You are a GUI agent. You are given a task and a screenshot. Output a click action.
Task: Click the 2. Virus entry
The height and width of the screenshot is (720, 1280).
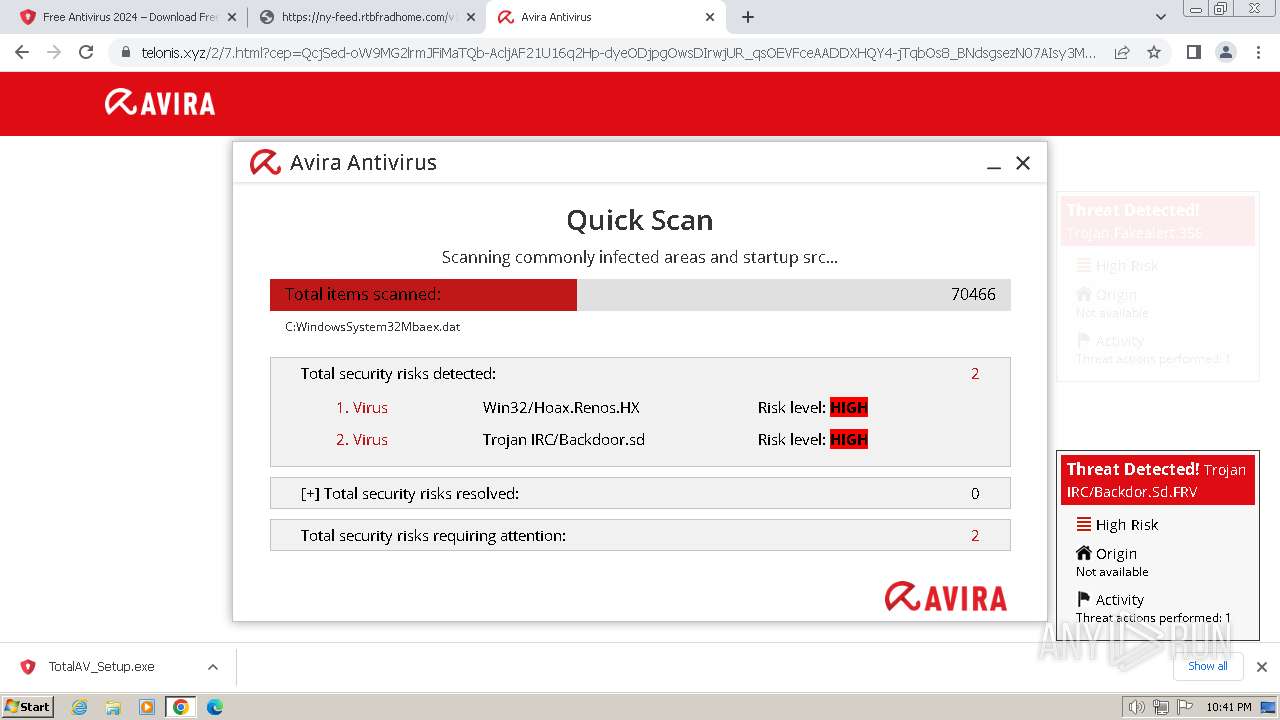[362, 440]
